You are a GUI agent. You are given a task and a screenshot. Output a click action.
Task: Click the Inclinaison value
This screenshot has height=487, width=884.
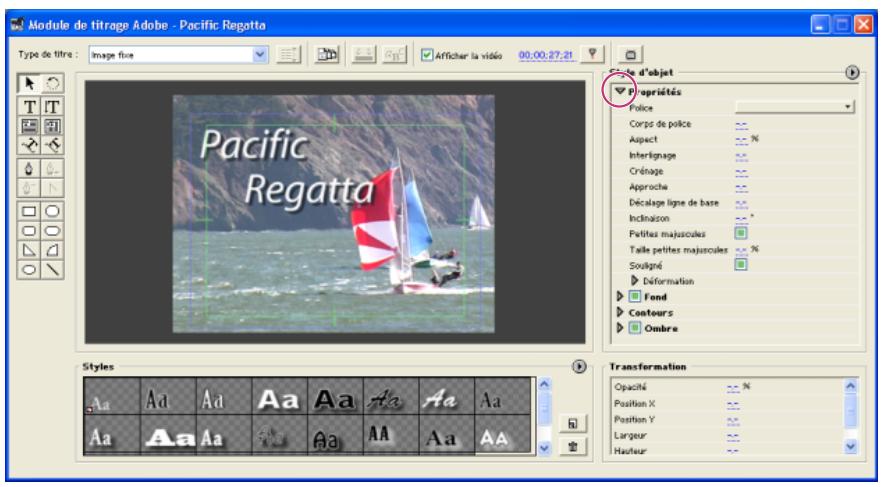pyautogui.click(x=741, y=219)
